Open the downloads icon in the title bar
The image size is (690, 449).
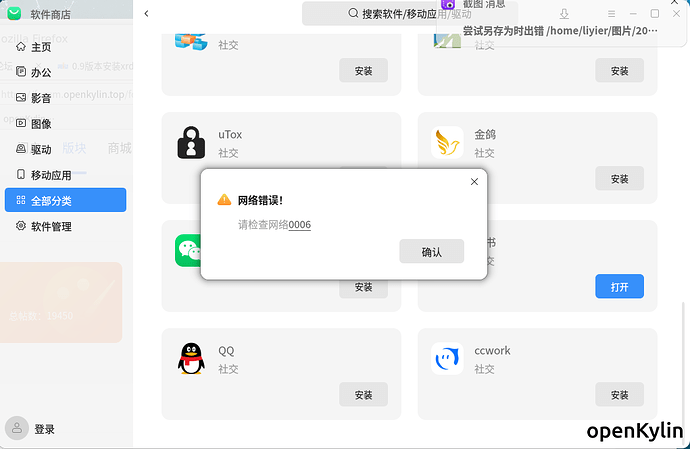564,14
